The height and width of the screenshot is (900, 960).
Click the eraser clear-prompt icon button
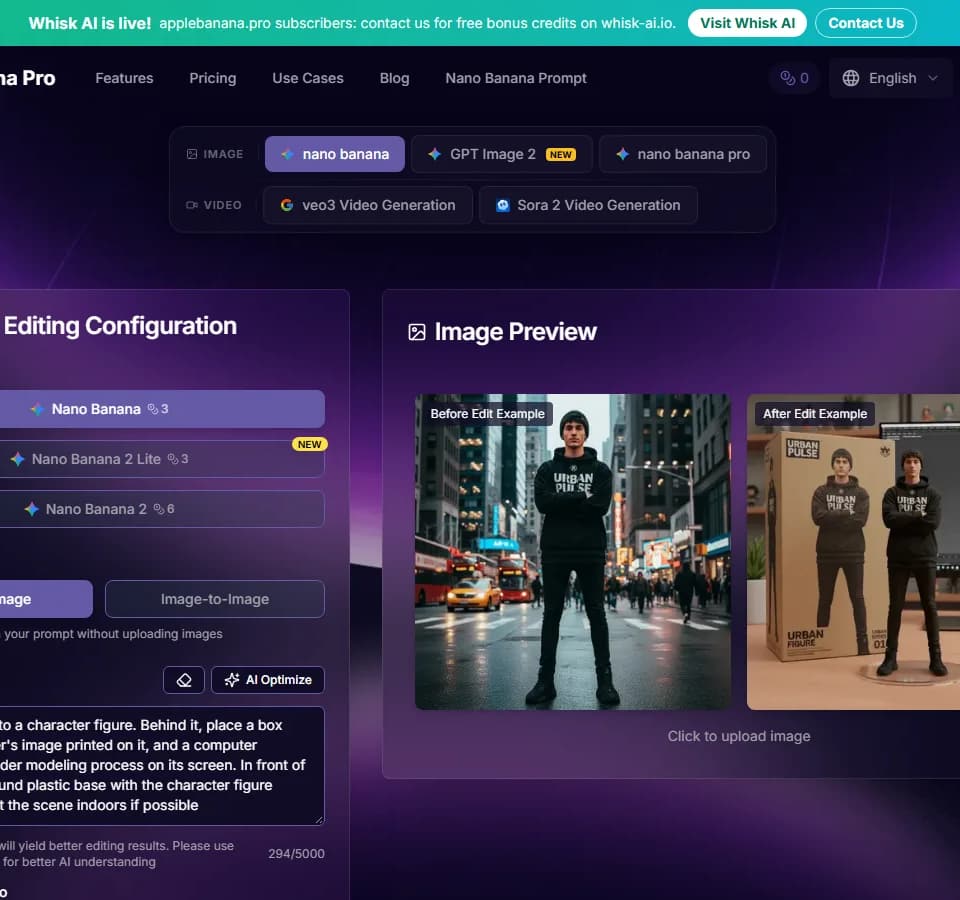184,680
